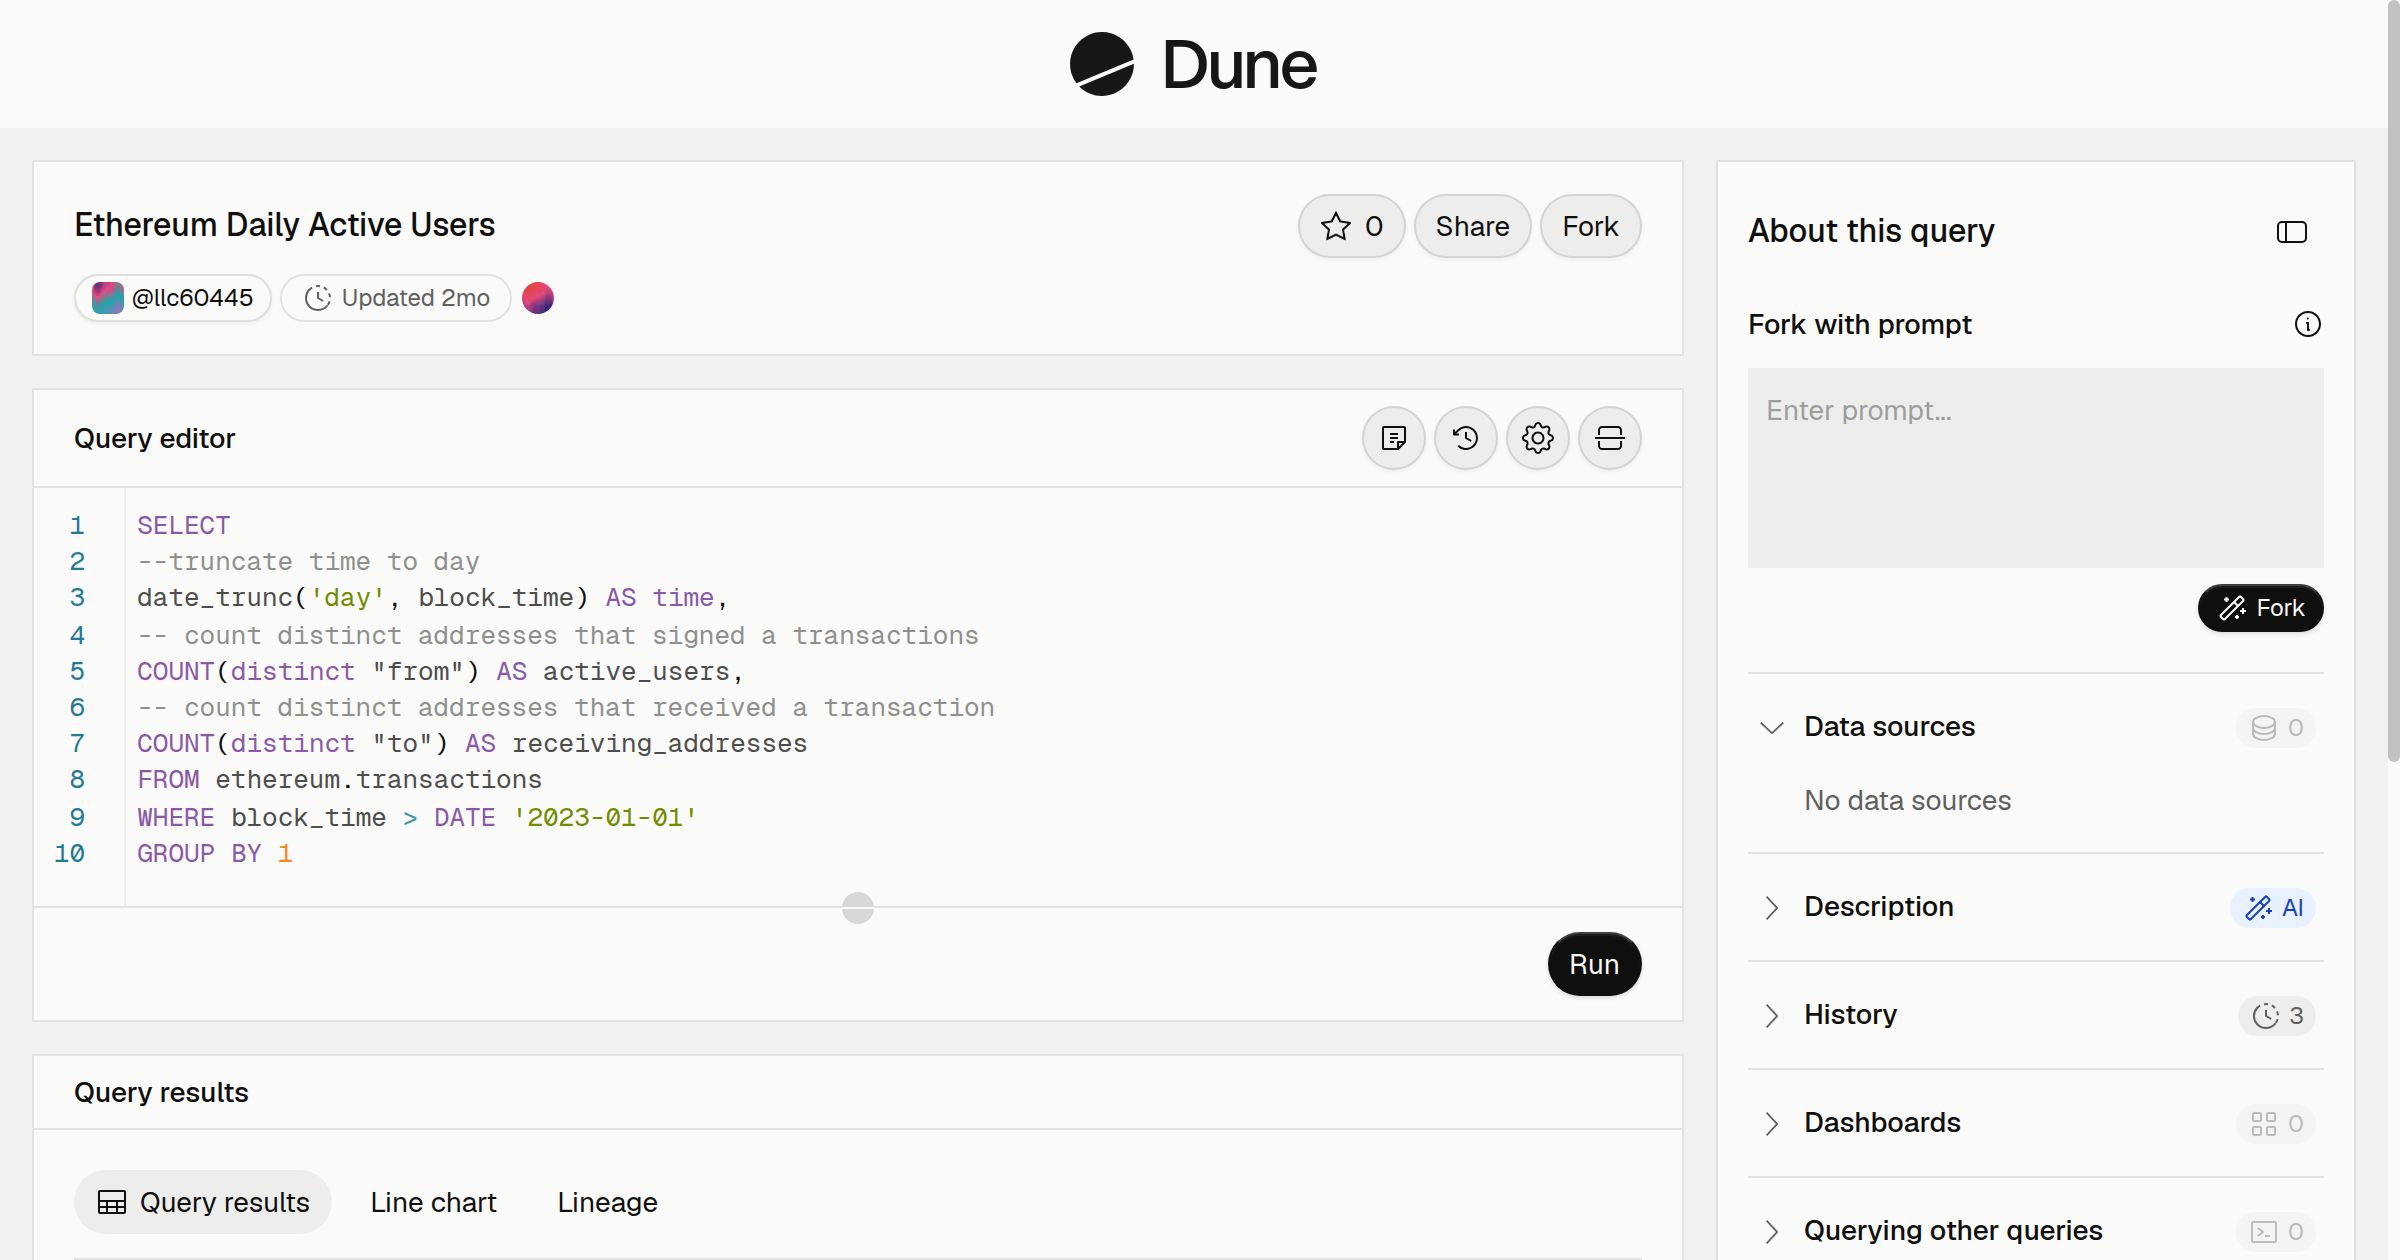Click the Share button

(1472, 226)
